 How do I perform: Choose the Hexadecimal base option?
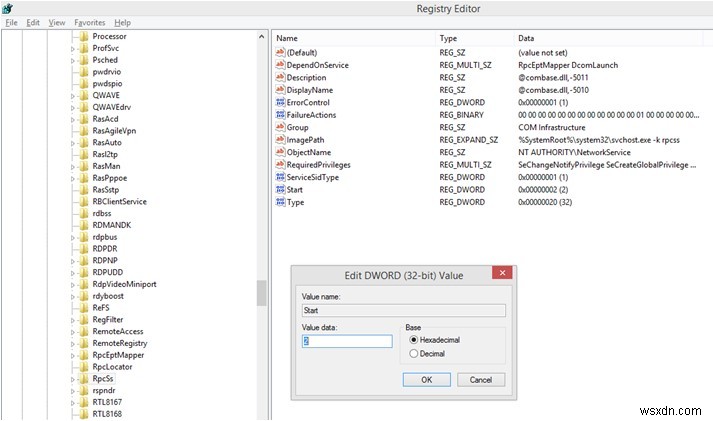click(413, 340)
